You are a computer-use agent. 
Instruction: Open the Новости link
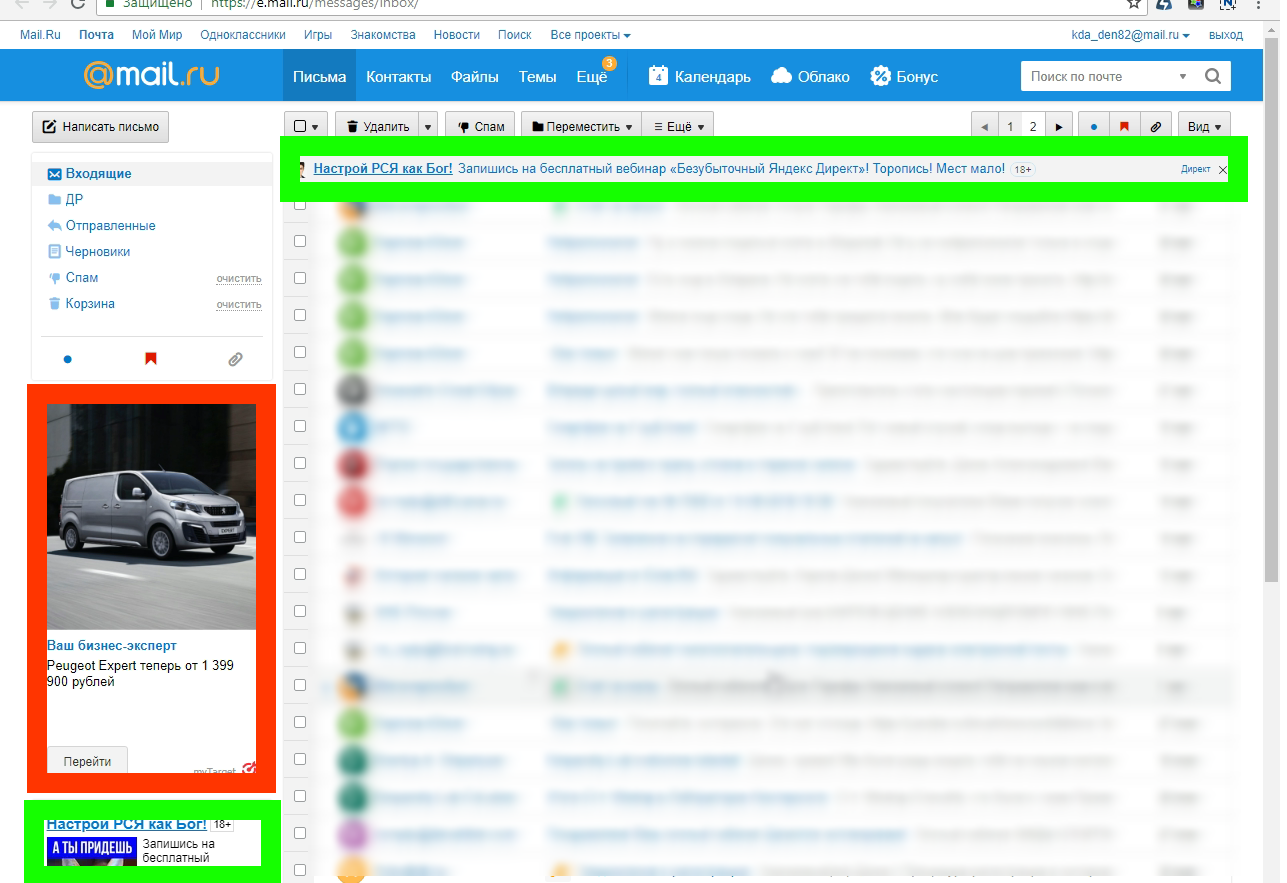coord(457,35)
